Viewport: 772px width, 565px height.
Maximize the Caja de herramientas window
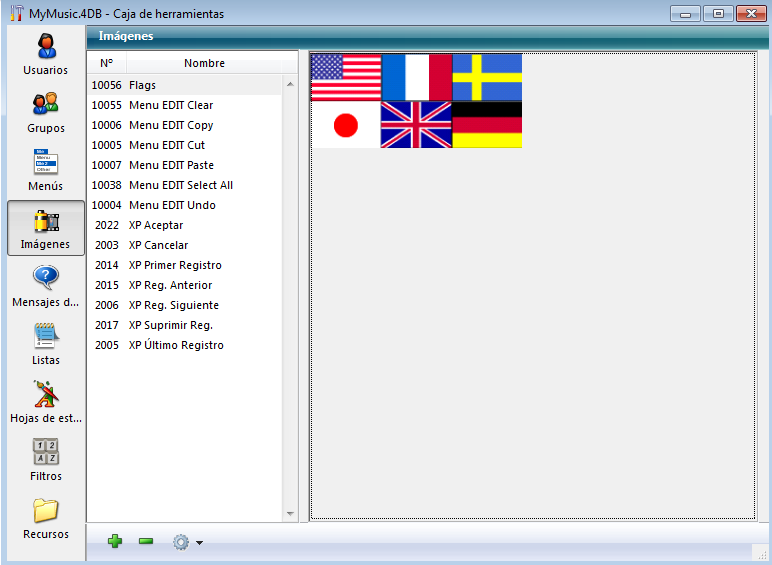click(x=718, y=13)
